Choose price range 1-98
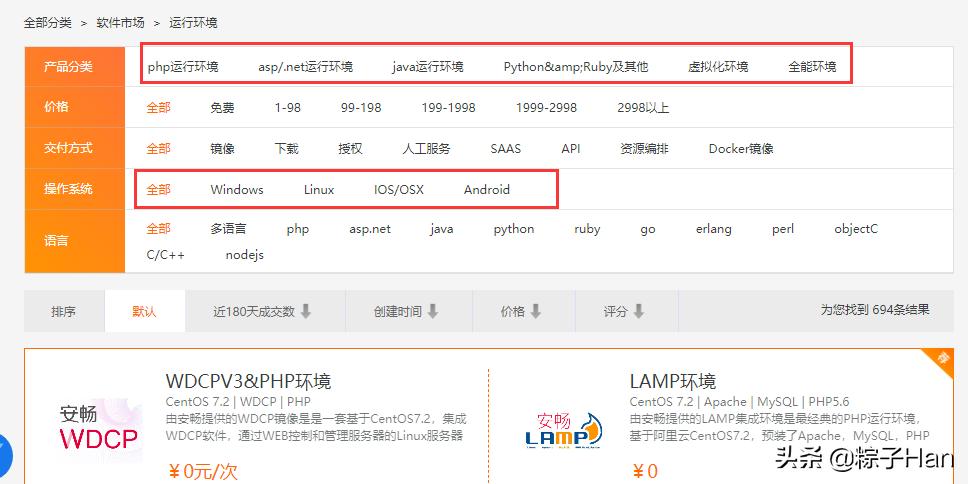 tap(288, 107)
